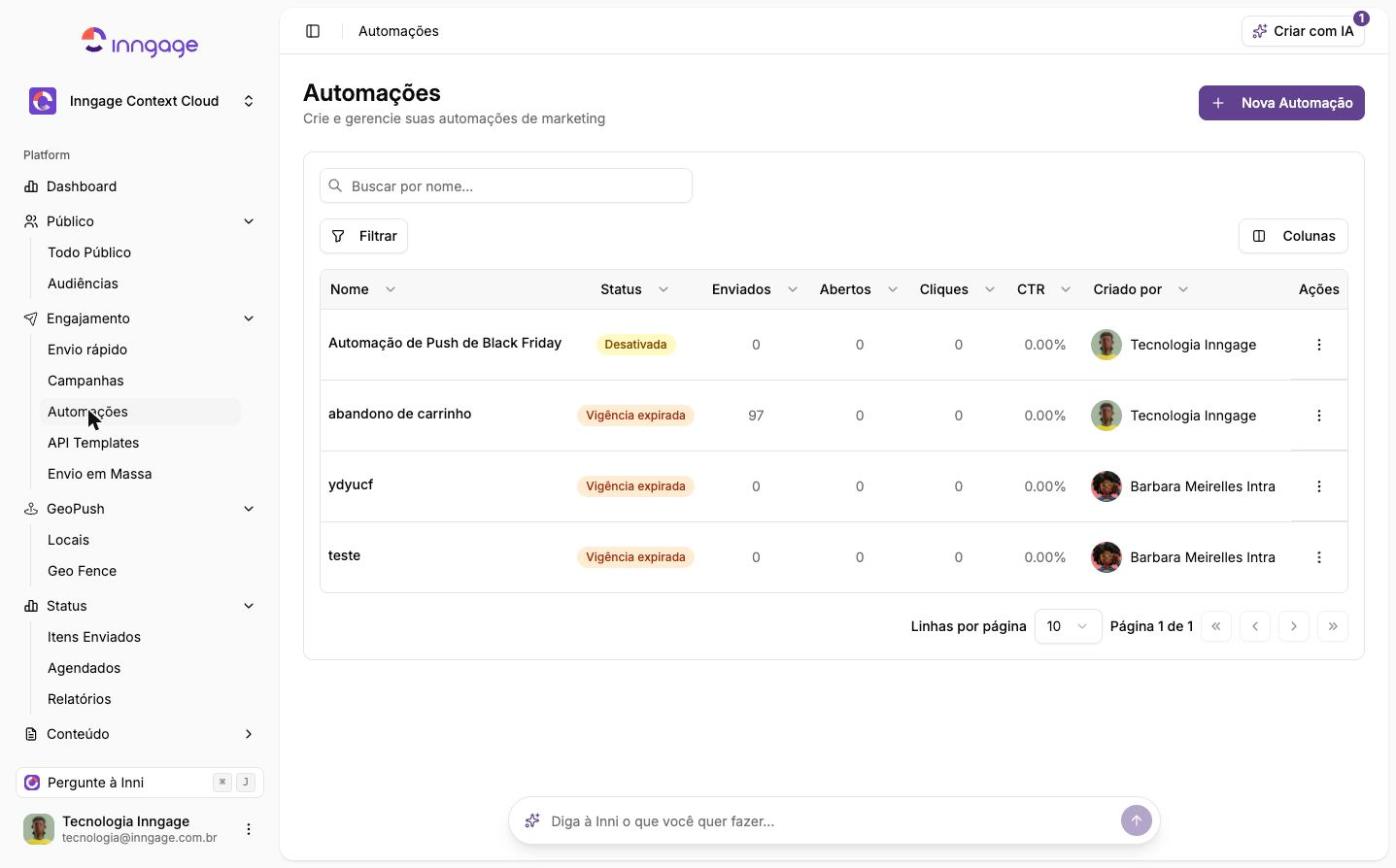Collapse the Engajamento section
Viewport: 1396px width, 868px height.
pyautogui.click(x=140, y=318)
